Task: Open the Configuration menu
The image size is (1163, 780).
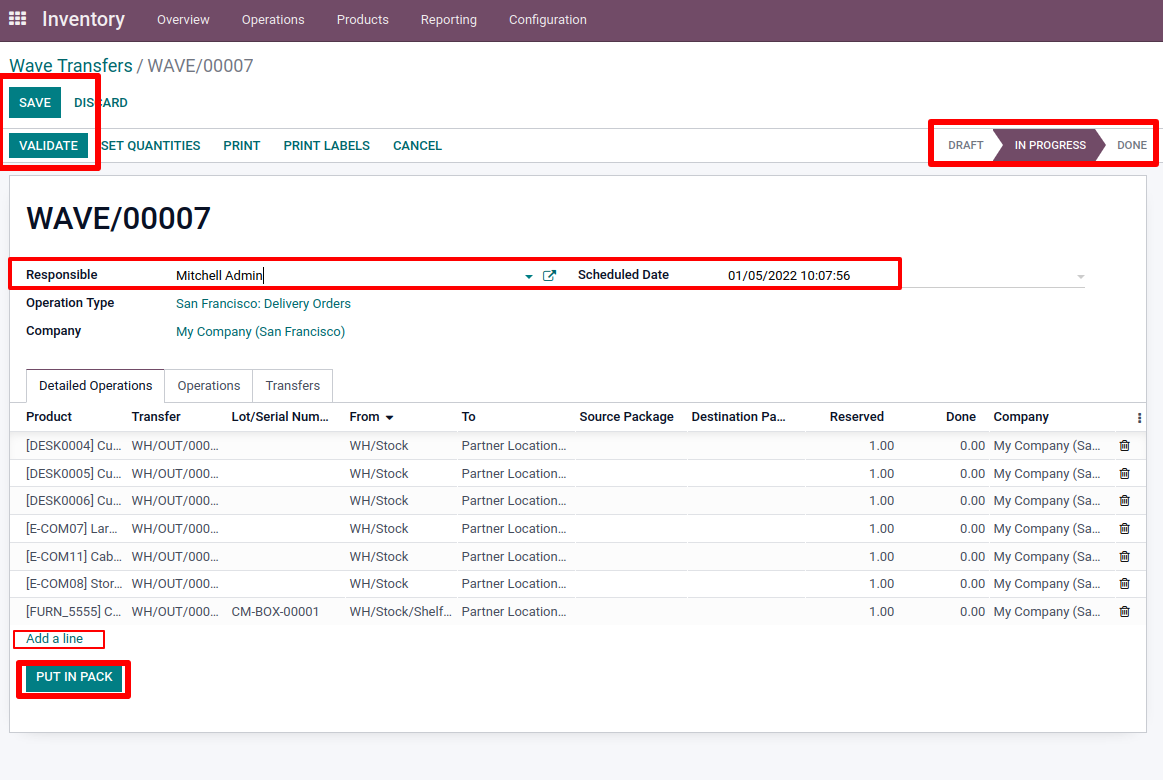Action: 547,19
